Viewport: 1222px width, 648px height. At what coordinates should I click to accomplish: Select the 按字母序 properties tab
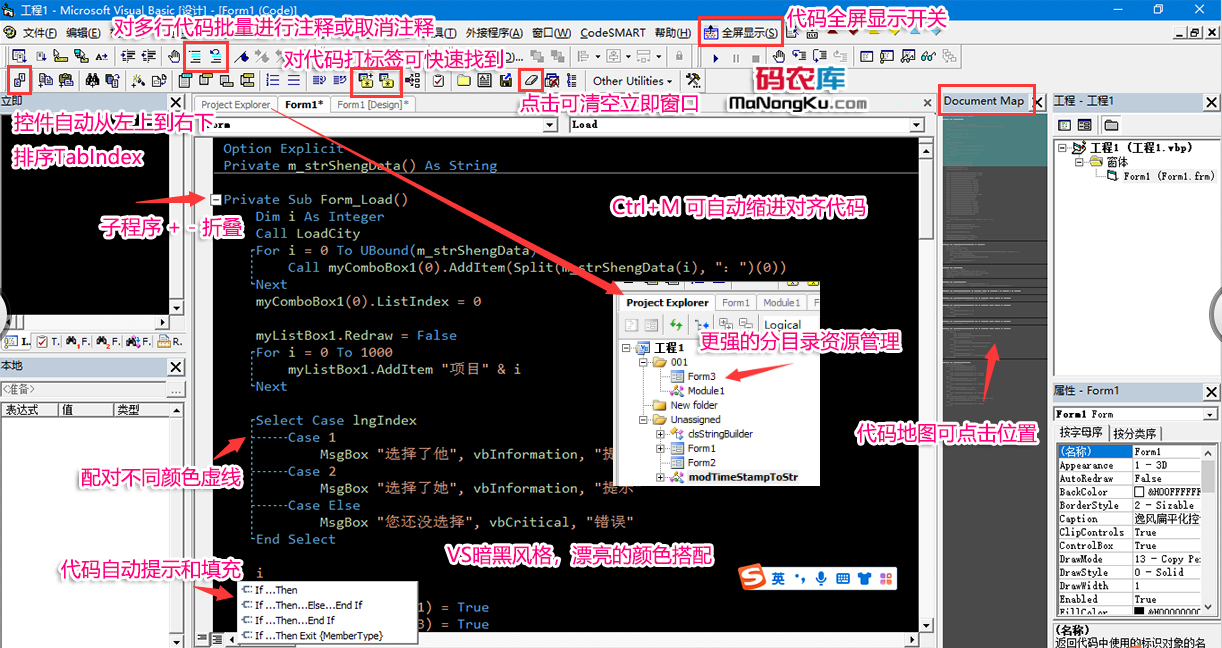click(1081, 433)
